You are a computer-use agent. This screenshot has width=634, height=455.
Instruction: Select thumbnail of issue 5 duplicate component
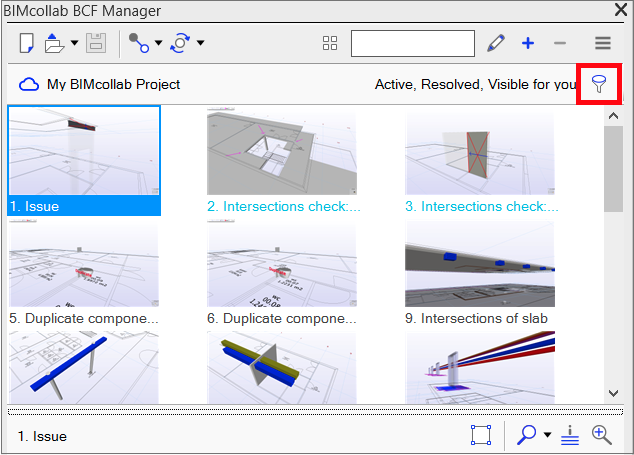pyautogui.click(x=84, y=264)
